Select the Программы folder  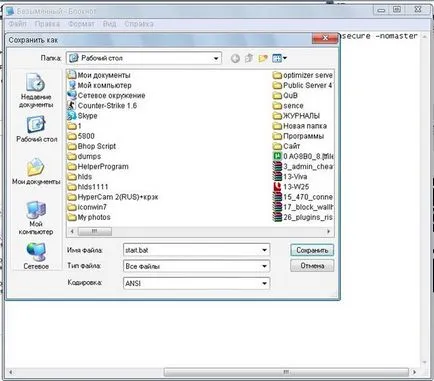298,136
